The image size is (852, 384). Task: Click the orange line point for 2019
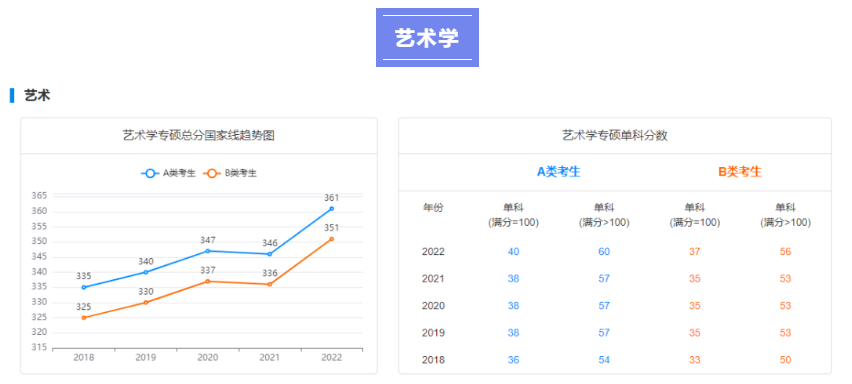pyautogui.click(x=146, y=303)
